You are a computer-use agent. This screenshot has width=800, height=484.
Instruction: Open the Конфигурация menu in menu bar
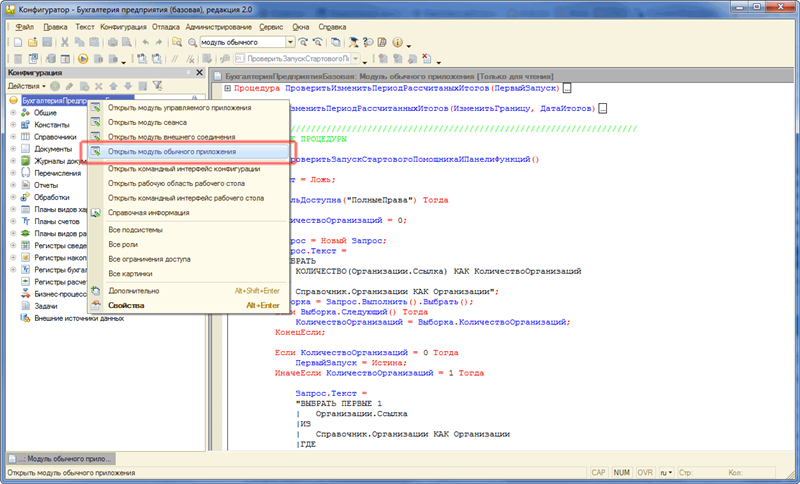tap(124, 25)
